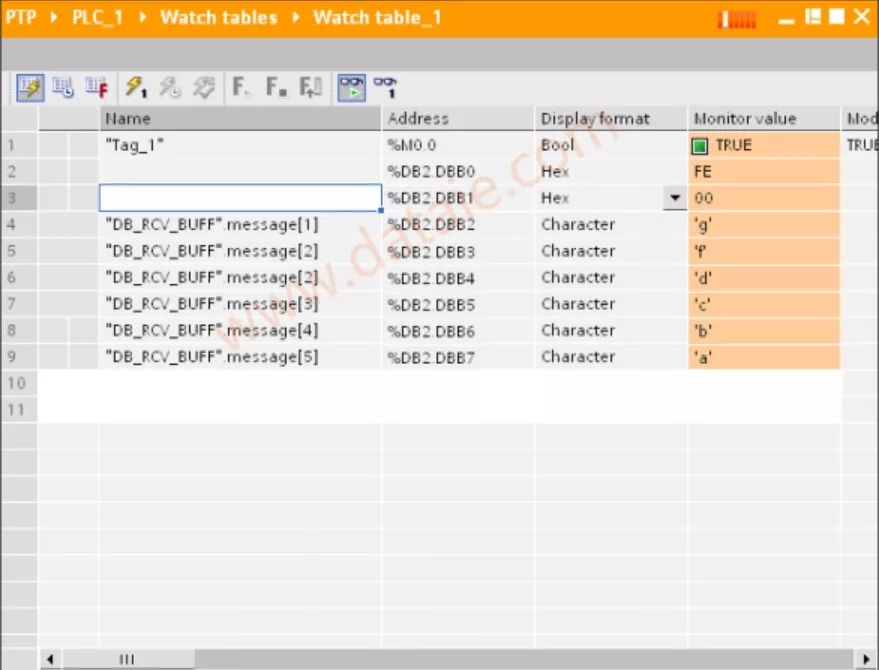Click the empty Name input field in row 3
Viewport: 879px width, 670px height.
tap(240, 198)
